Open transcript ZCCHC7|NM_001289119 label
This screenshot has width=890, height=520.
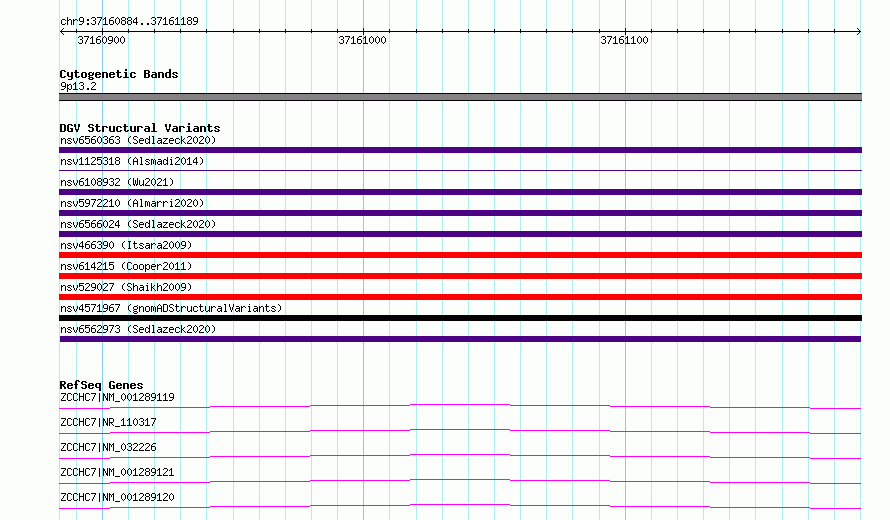(117, 397)
